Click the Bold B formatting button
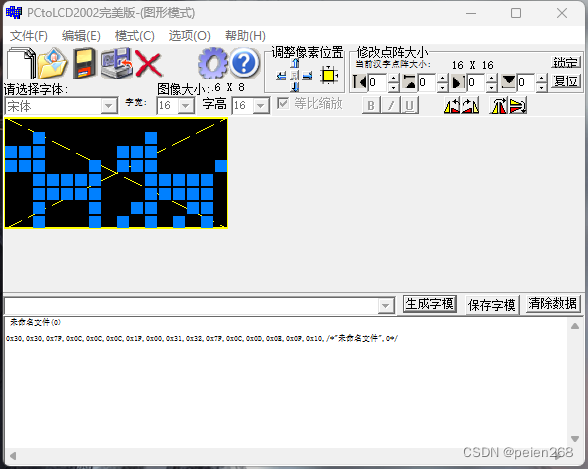The height and width of the screenshot is (469, 588). pyautogui.click(x=371, y=105)
